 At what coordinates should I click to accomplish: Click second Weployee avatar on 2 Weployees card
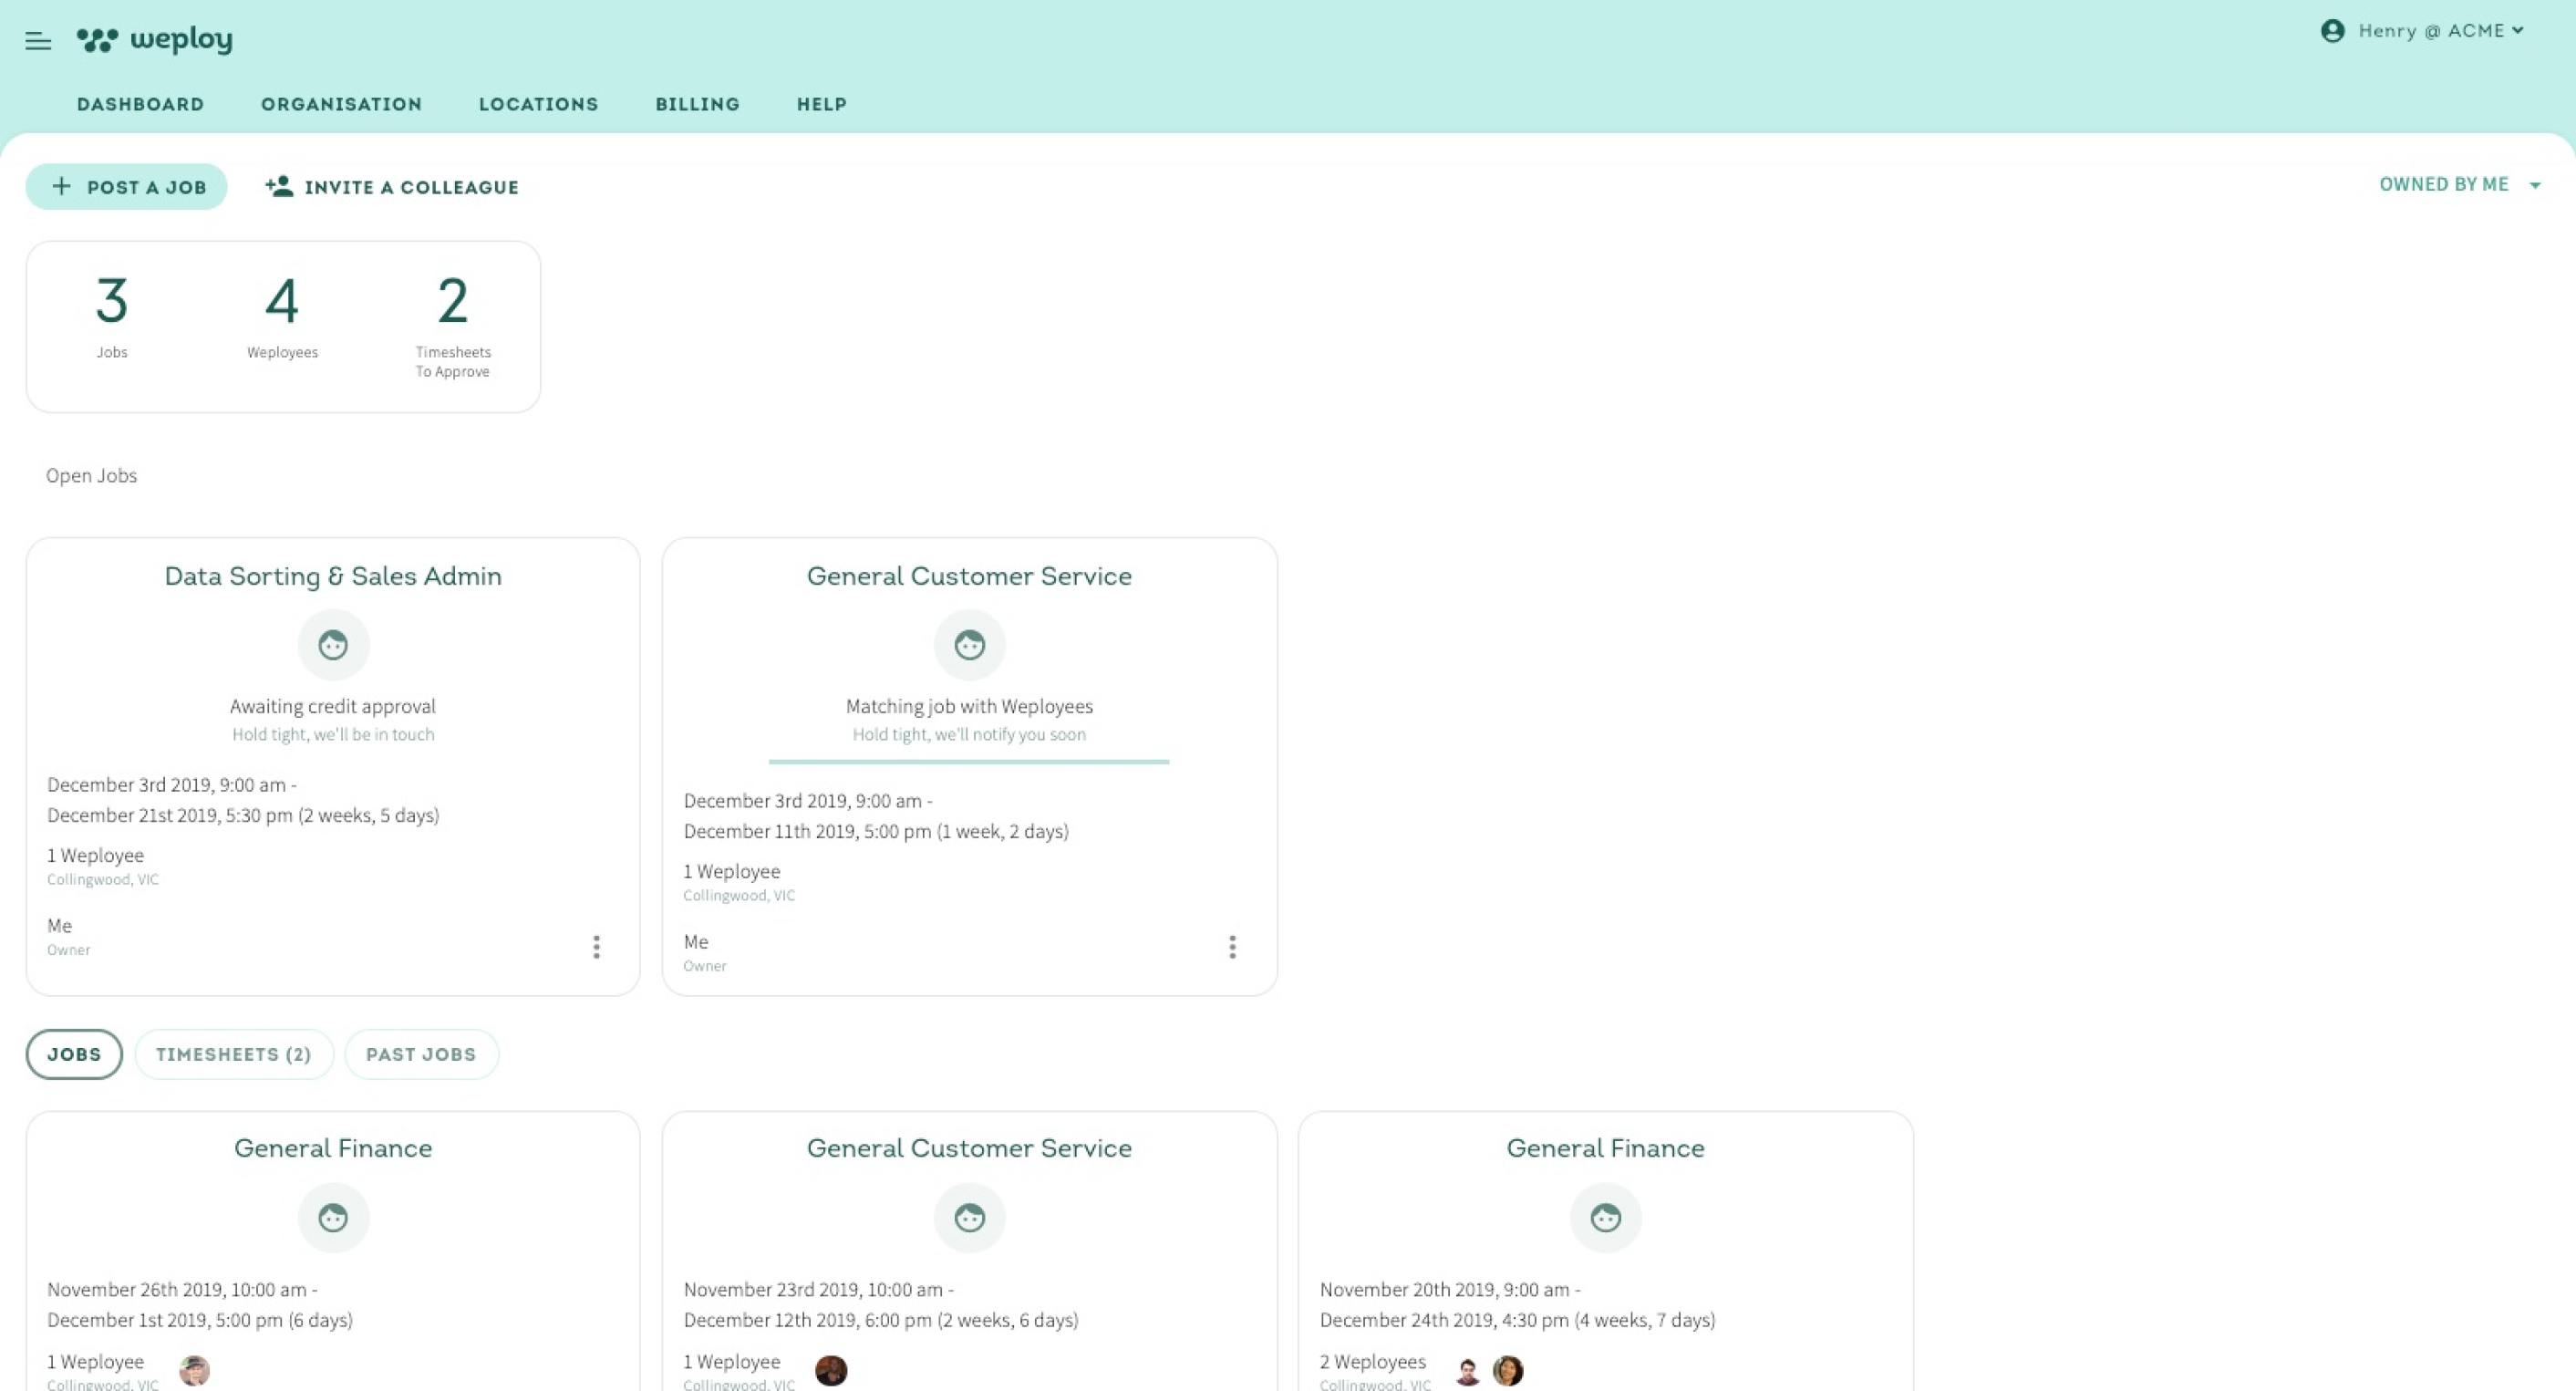[1508, 1370]
